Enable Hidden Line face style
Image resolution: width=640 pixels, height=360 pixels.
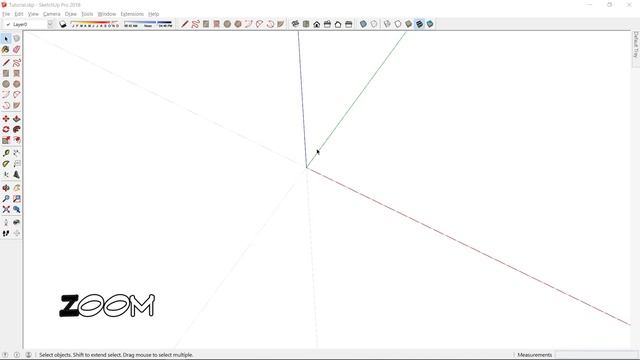[x=398, y=24]
